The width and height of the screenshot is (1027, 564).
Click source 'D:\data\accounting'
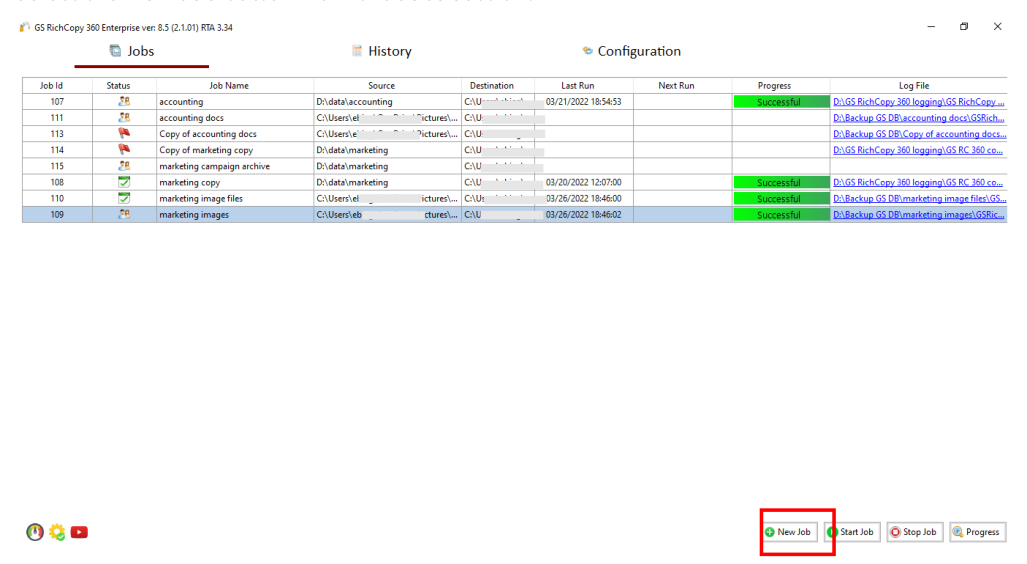pyautogui.click(x=354, y=102)
